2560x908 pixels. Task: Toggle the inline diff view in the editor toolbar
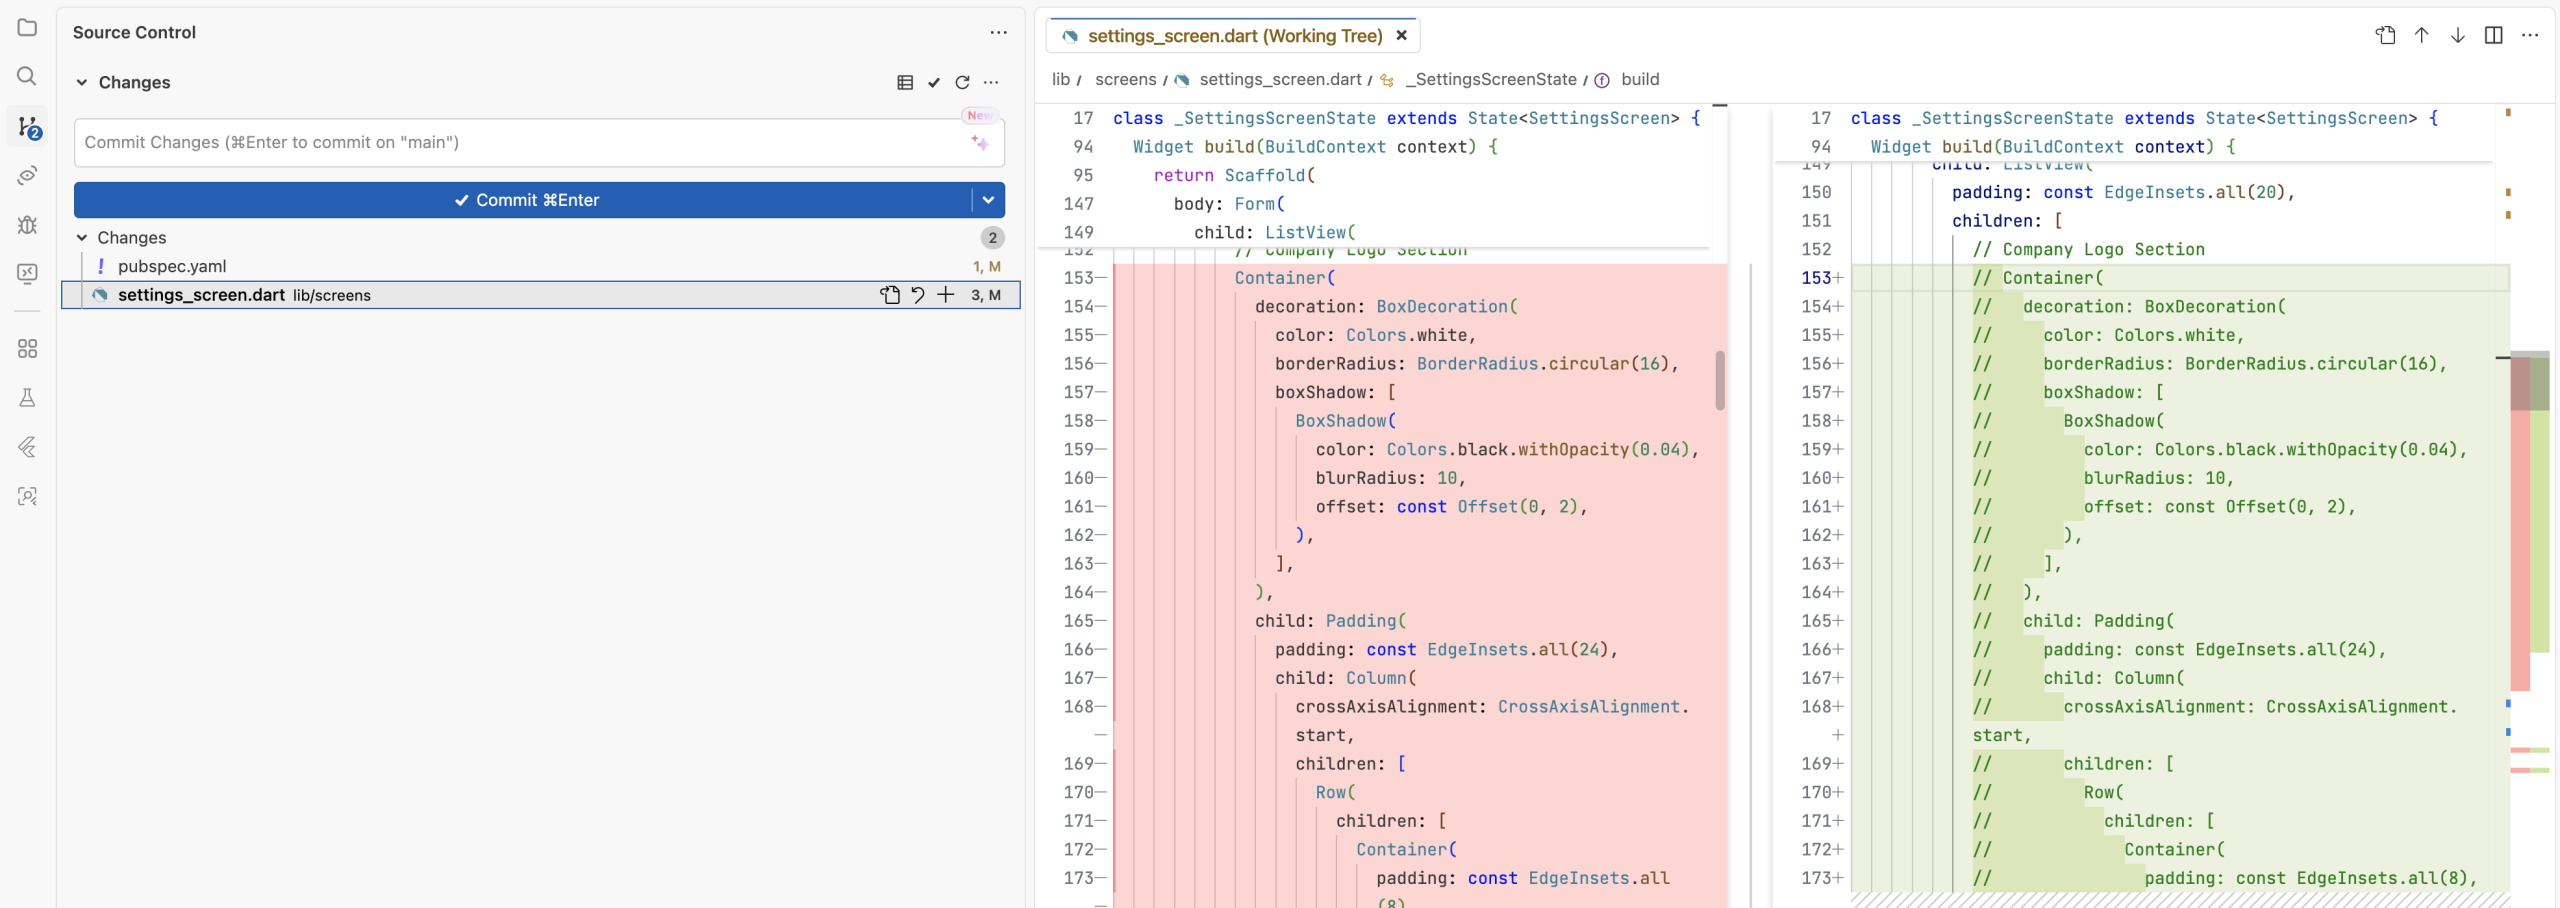pos(2493,36)
